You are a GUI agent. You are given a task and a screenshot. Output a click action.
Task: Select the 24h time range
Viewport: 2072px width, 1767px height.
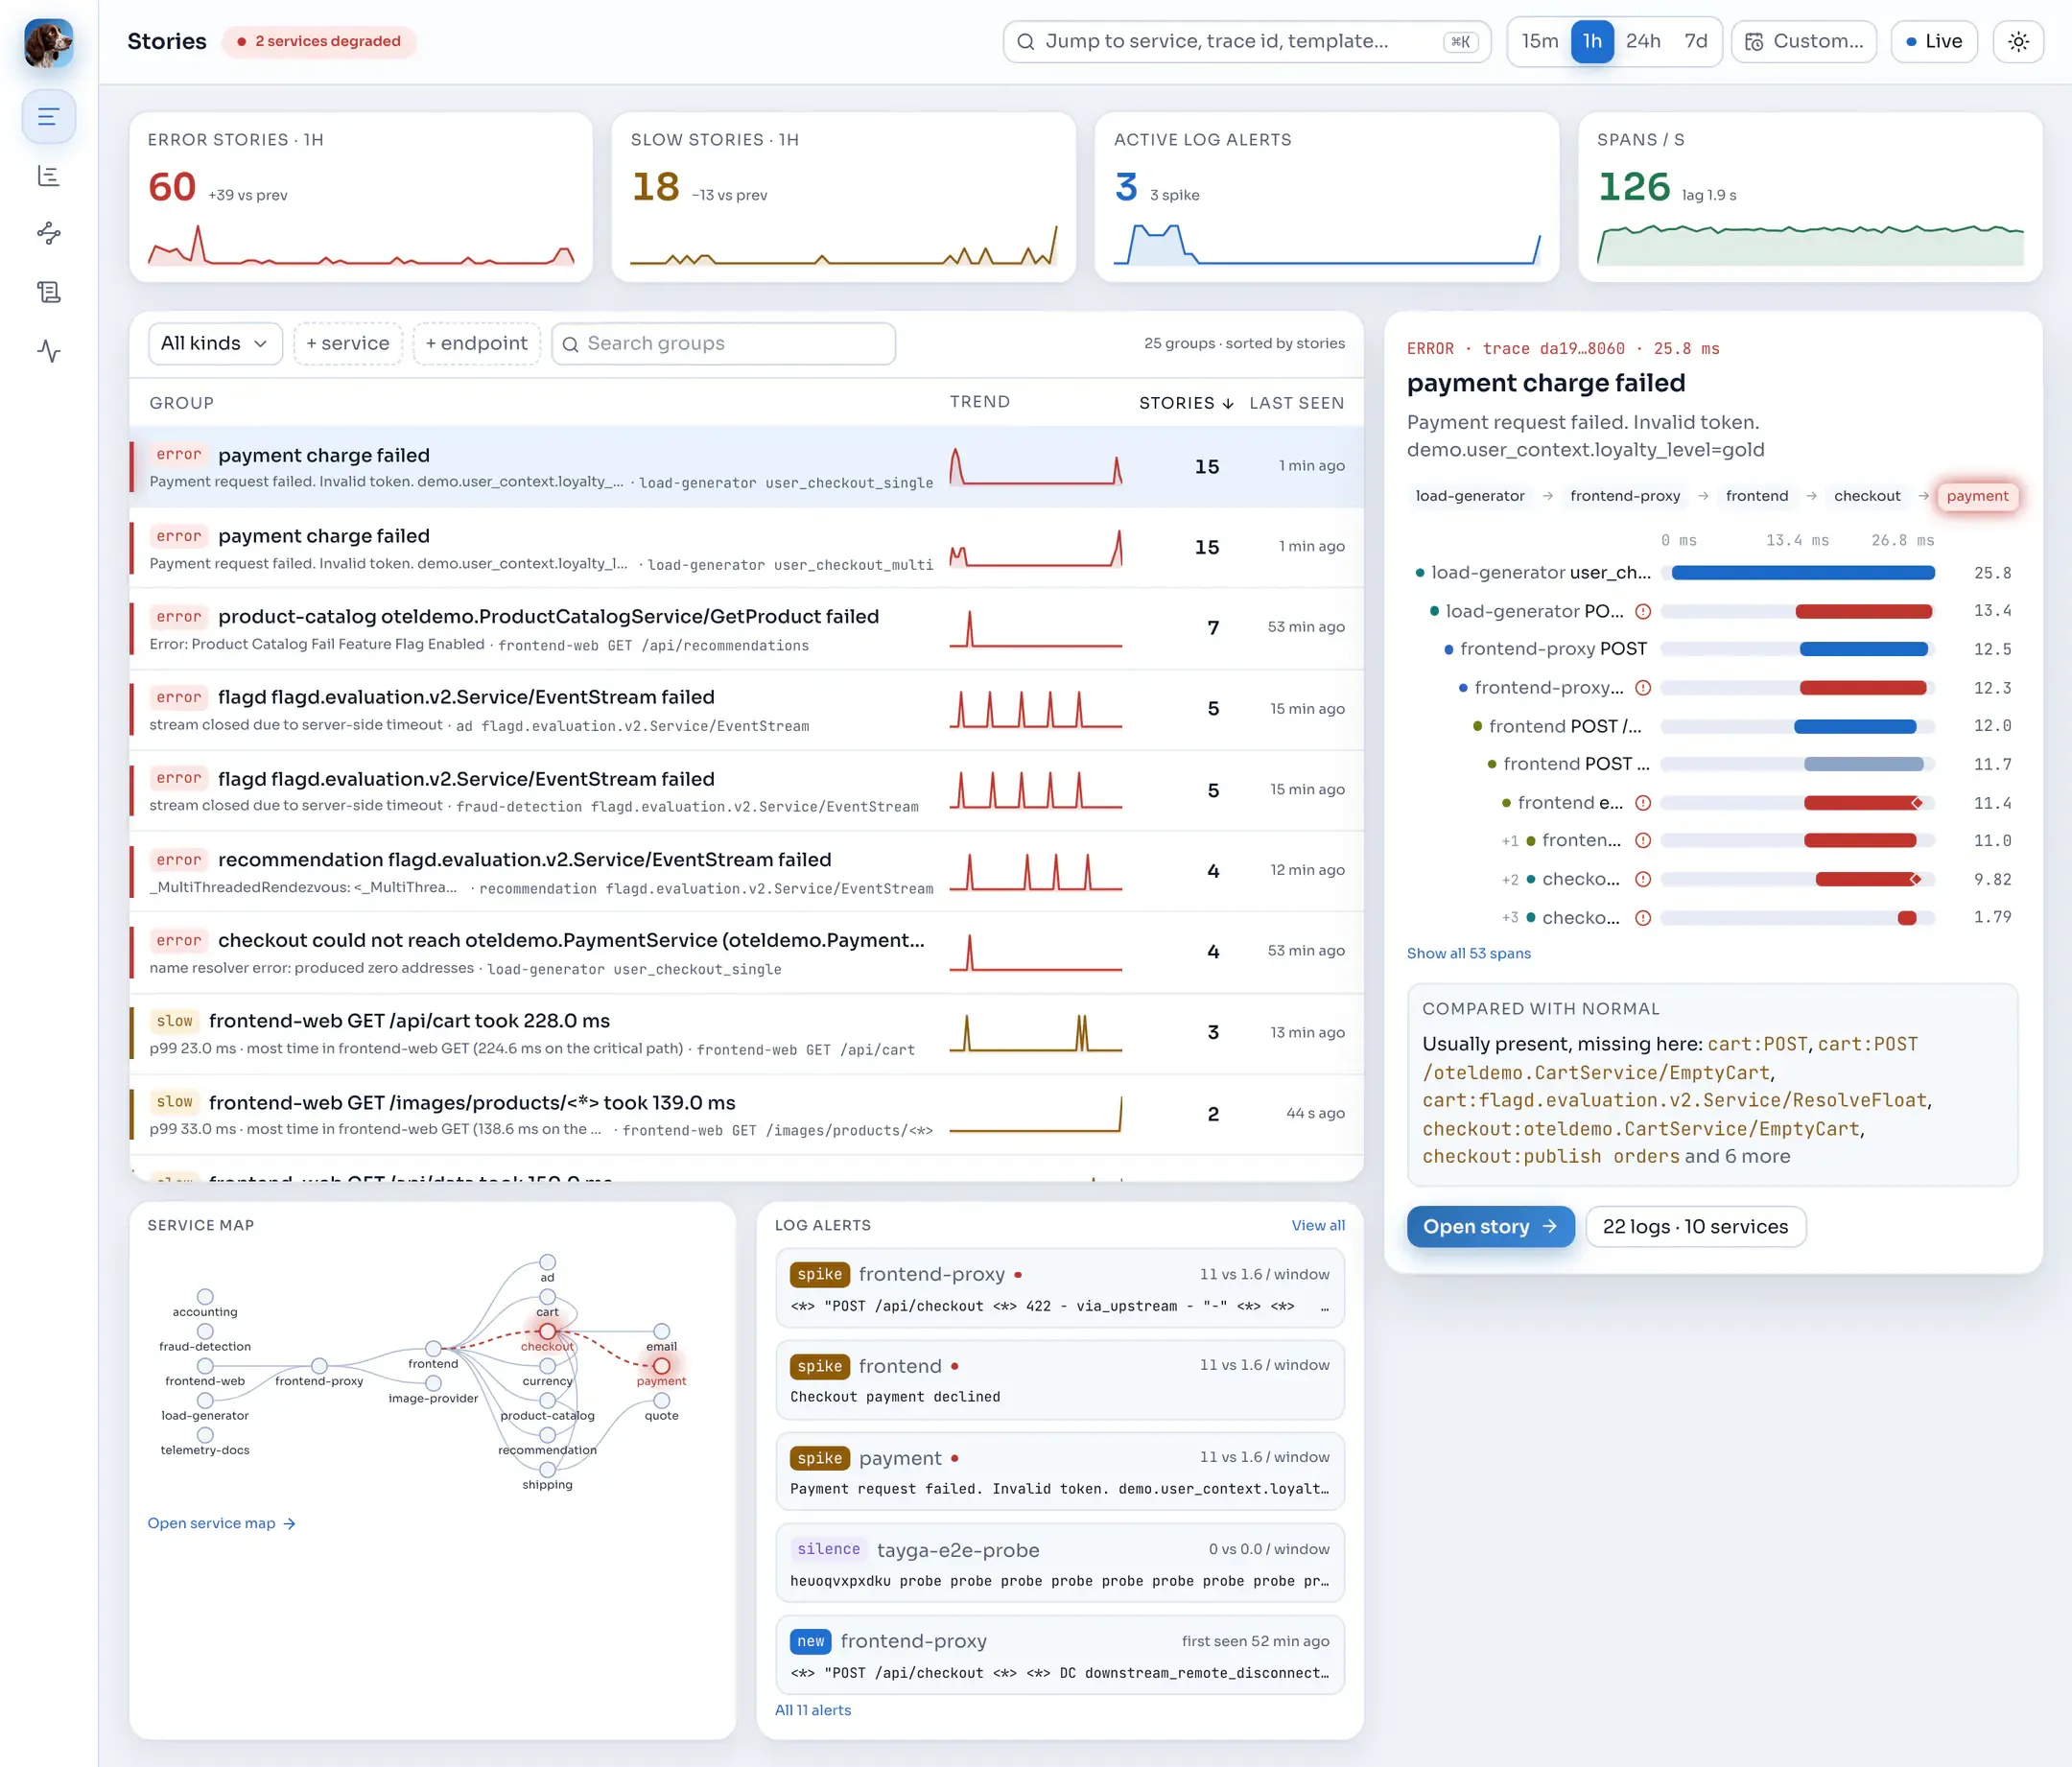point(1642,42)
